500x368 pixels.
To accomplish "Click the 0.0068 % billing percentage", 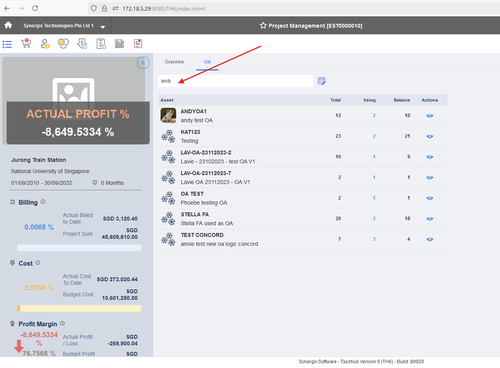I will click(39, 227).
